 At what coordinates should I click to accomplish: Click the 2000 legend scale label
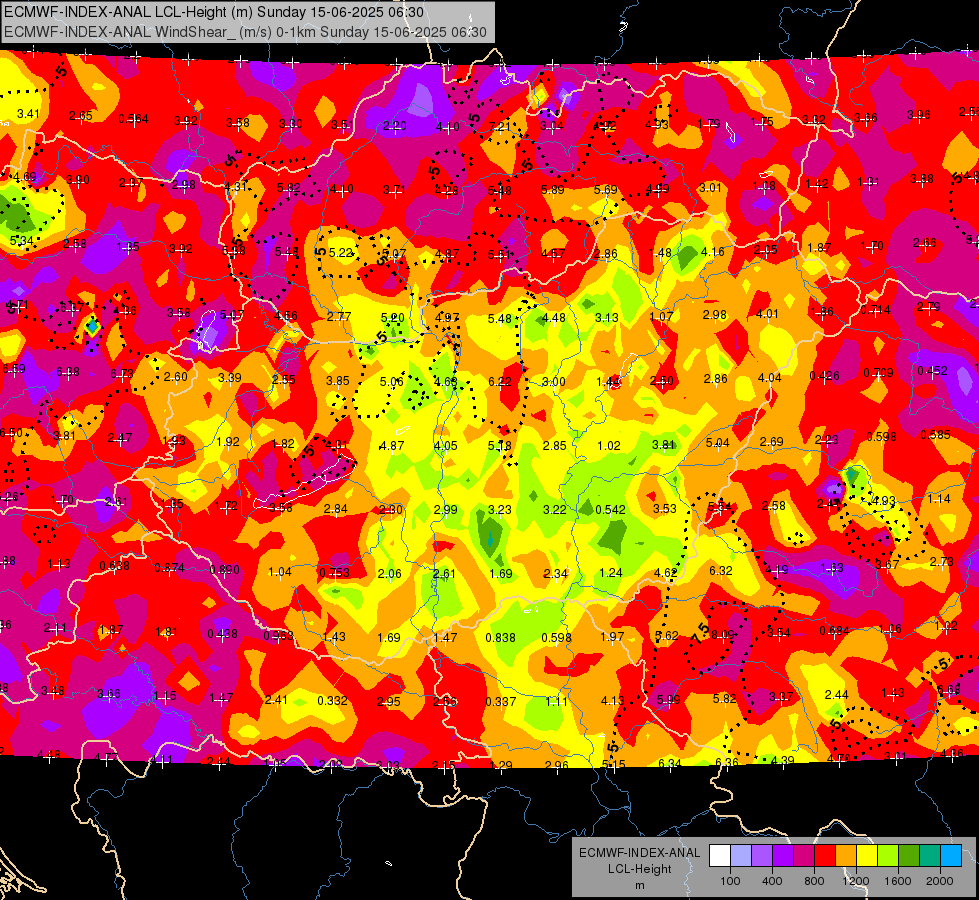tap(940, 881)
